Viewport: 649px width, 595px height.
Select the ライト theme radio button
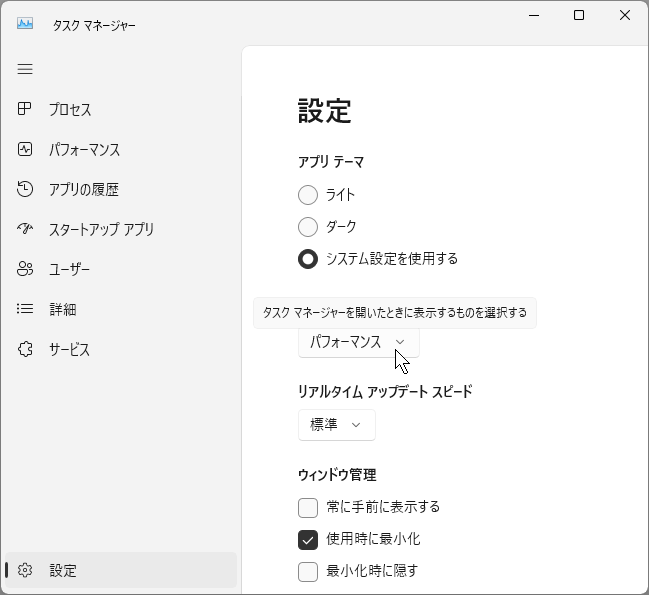(308, 195)
